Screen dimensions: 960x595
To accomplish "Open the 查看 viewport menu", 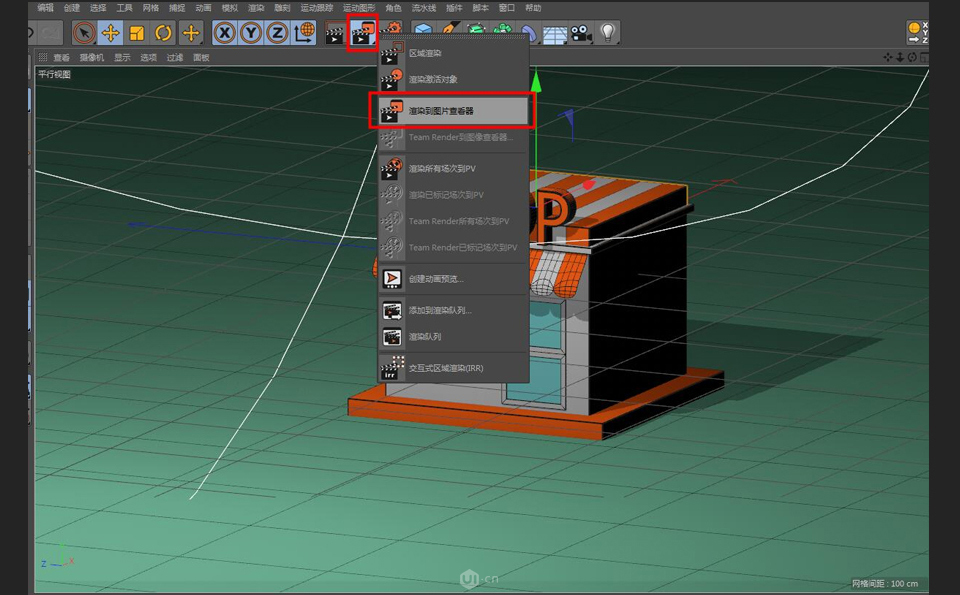I will coord(60,57).
